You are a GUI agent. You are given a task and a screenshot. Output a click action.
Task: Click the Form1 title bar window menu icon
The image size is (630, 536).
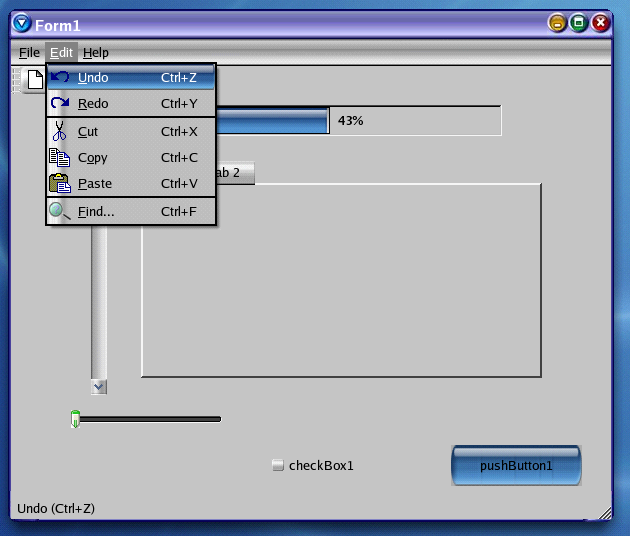tap(22, 23)
